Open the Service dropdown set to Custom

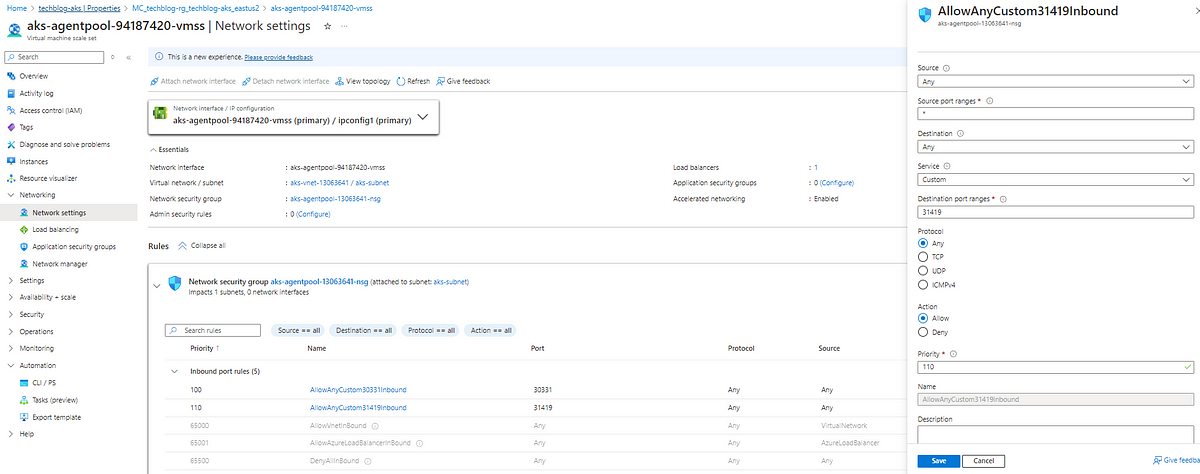1054,179
